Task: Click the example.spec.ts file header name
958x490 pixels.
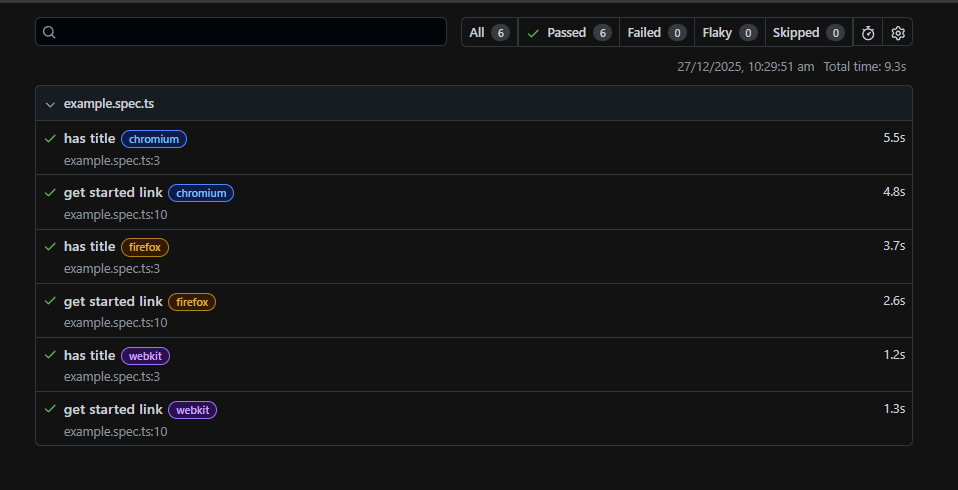Action: click(109, 104)
